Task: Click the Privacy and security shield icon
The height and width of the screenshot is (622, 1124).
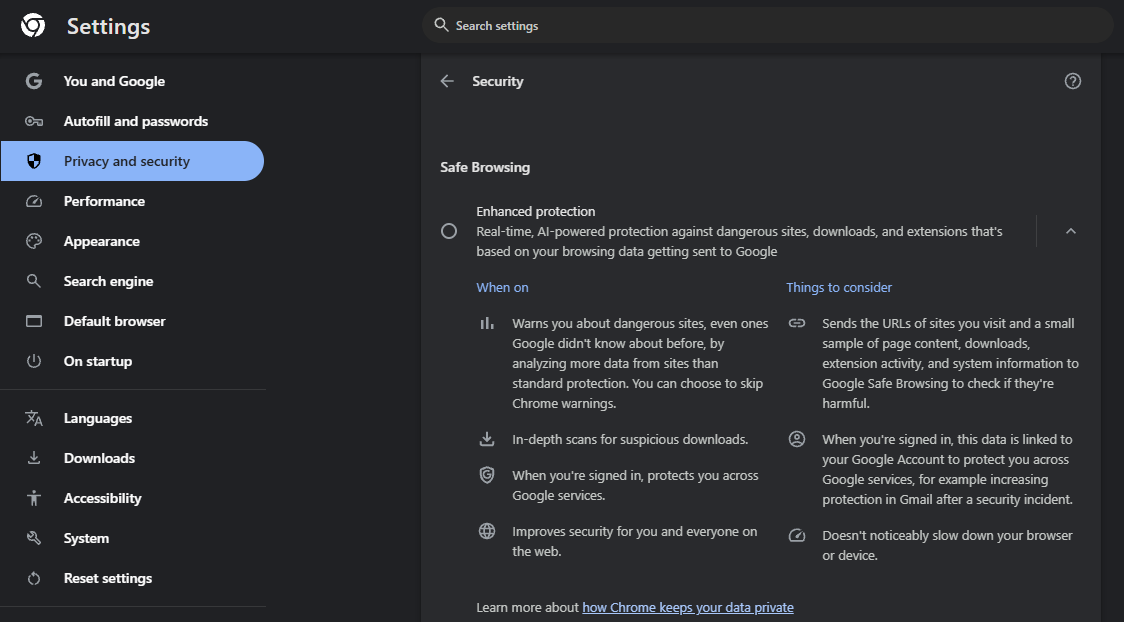Action: click(x=33, y=161)
